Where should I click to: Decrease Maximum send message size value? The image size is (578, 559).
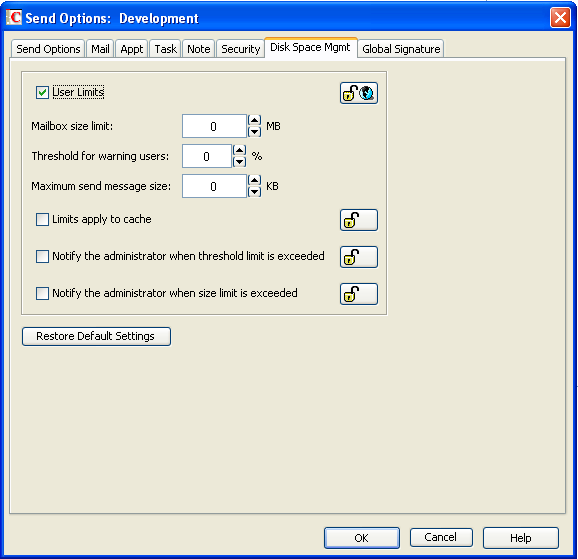click(254, 192)
